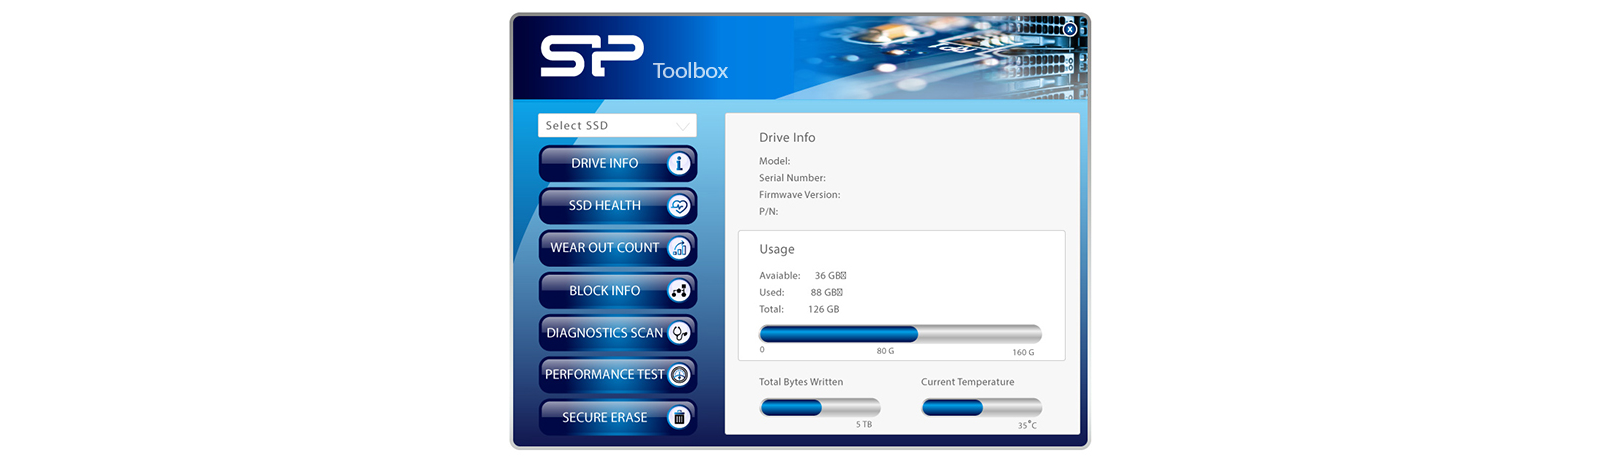The height and width of the screenshot is (461, 1600).
Task: Click the Current Temperature gauge bar
Action: tap(981, 407)
